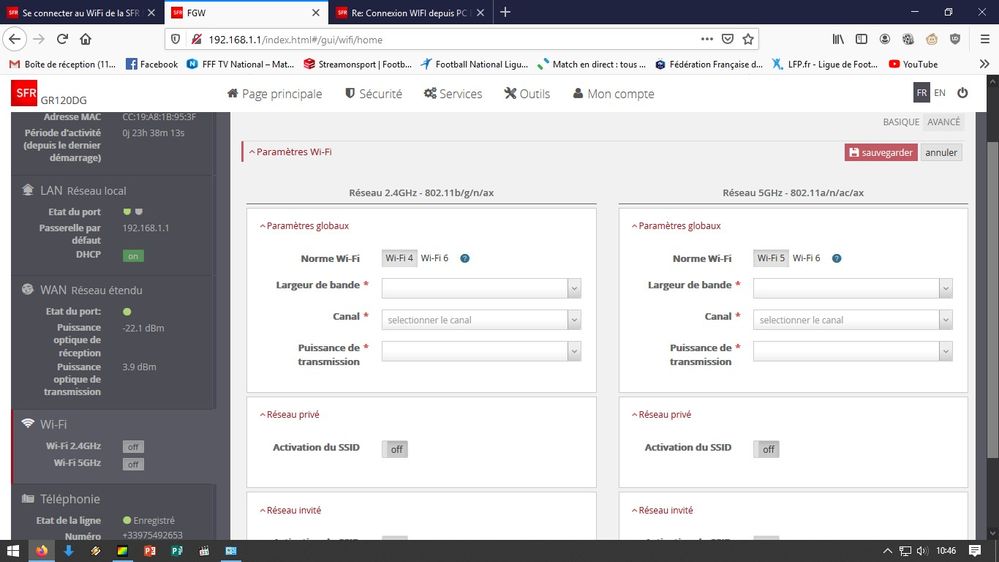Viewport: 999px width, 562px height.
Task: Click the sauvegarder button
Action: (880, 153)
